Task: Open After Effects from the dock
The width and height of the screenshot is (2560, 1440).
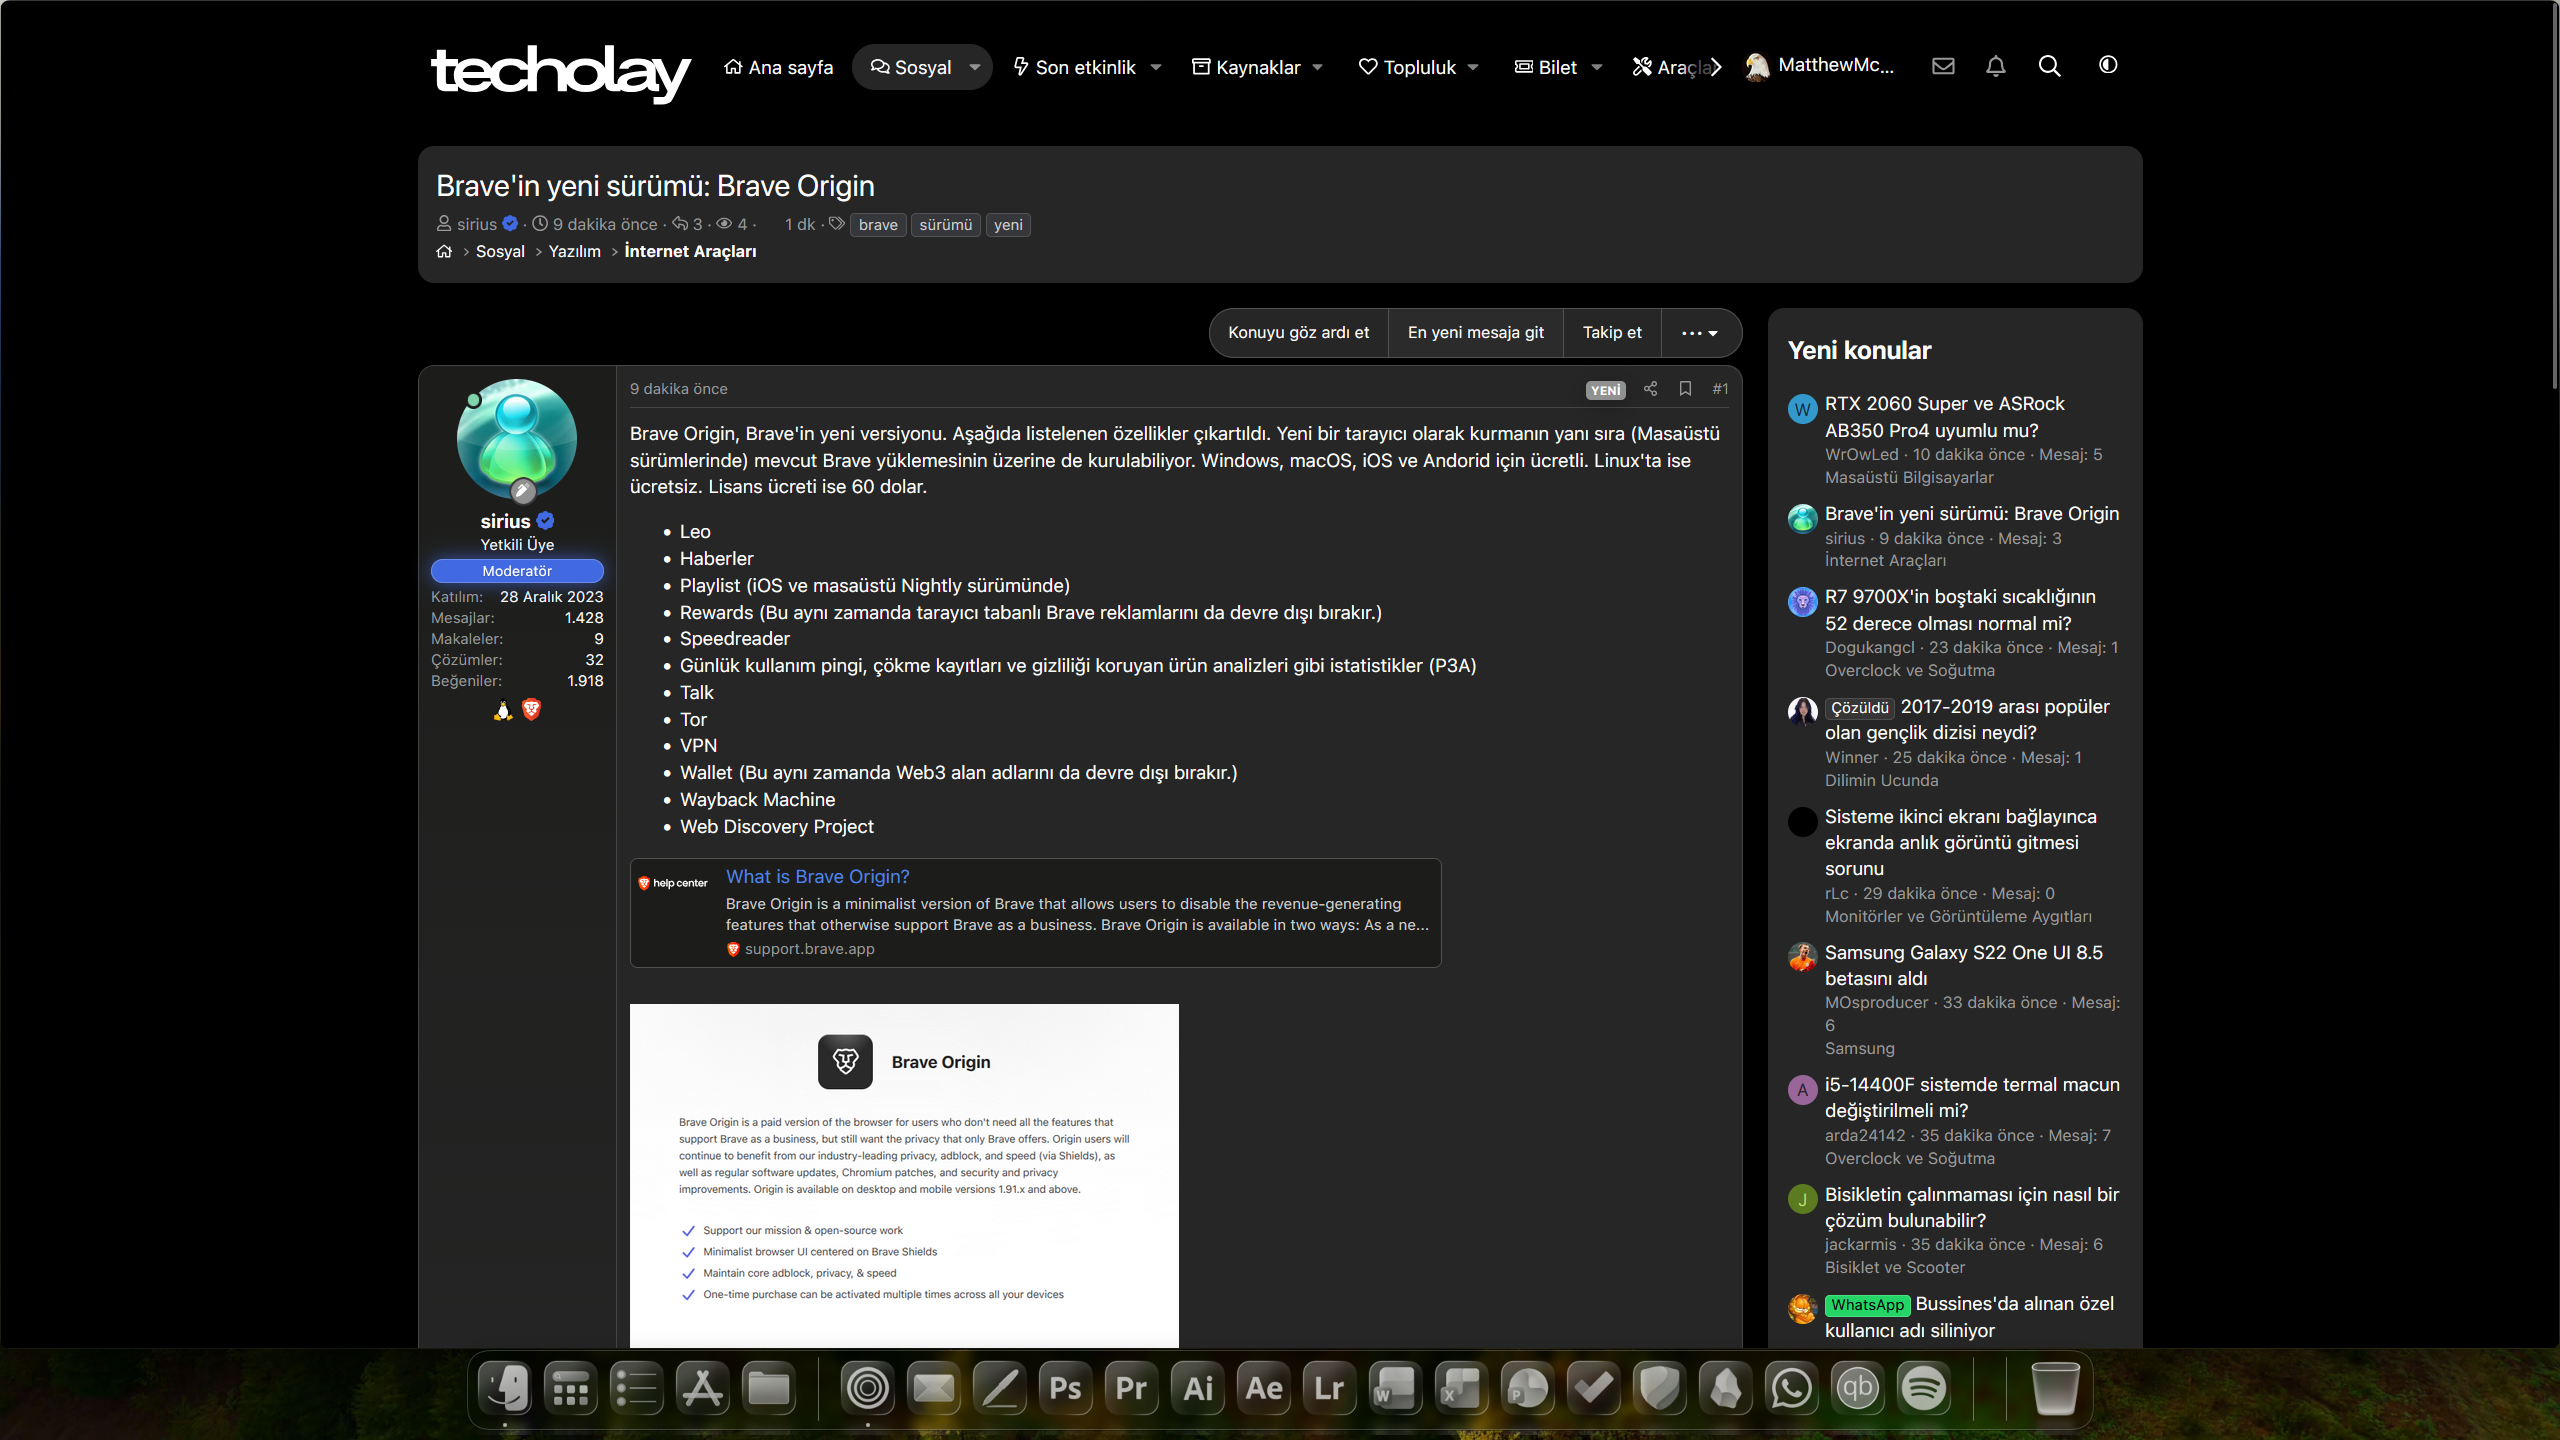Action: (1263, 1388)
